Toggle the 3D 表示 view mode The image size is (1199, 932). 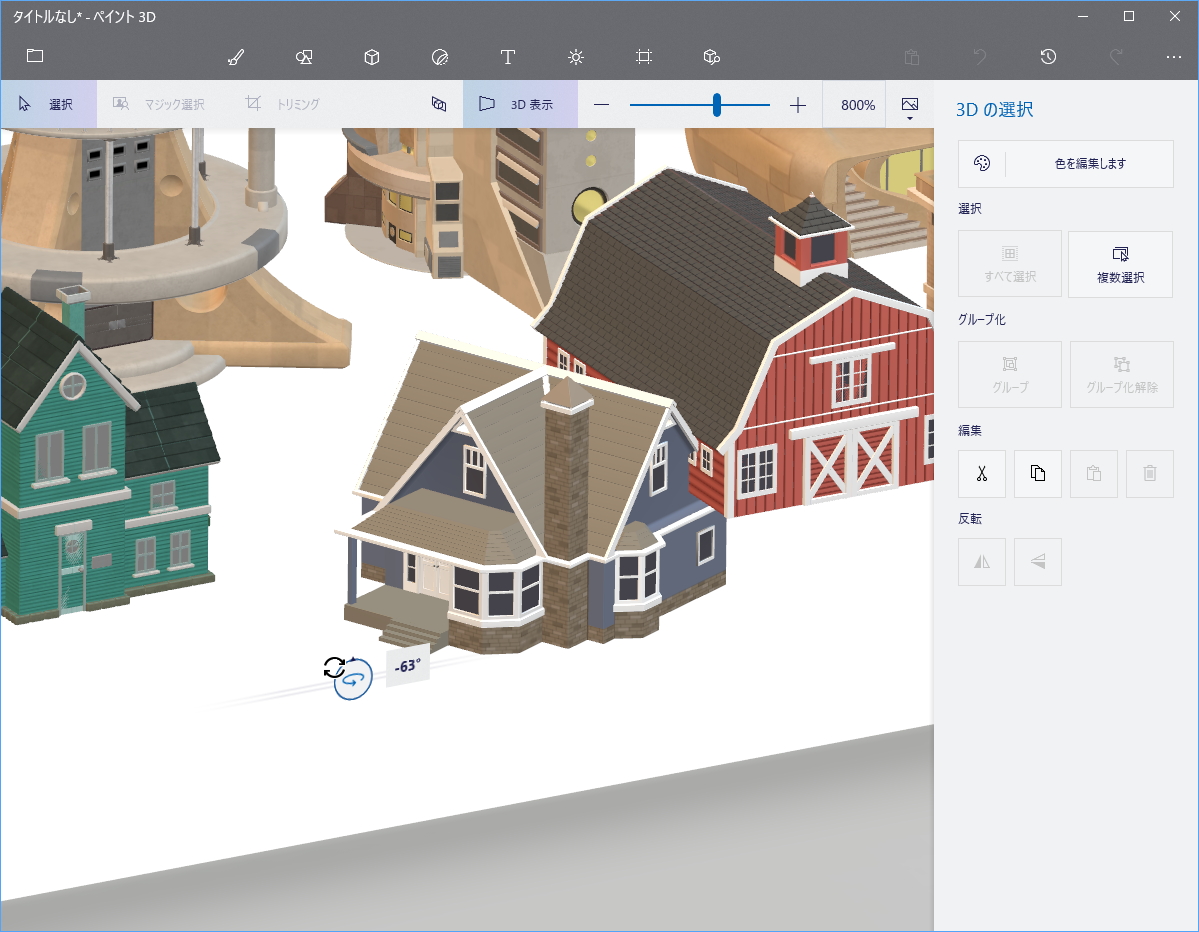tap(520, 104)
